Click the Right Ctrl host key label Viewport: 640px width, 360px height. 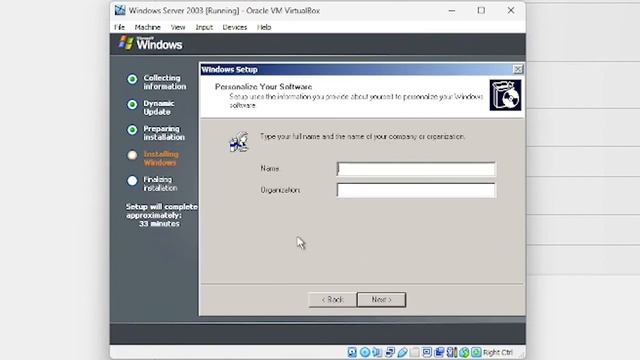tap(498, 352)
